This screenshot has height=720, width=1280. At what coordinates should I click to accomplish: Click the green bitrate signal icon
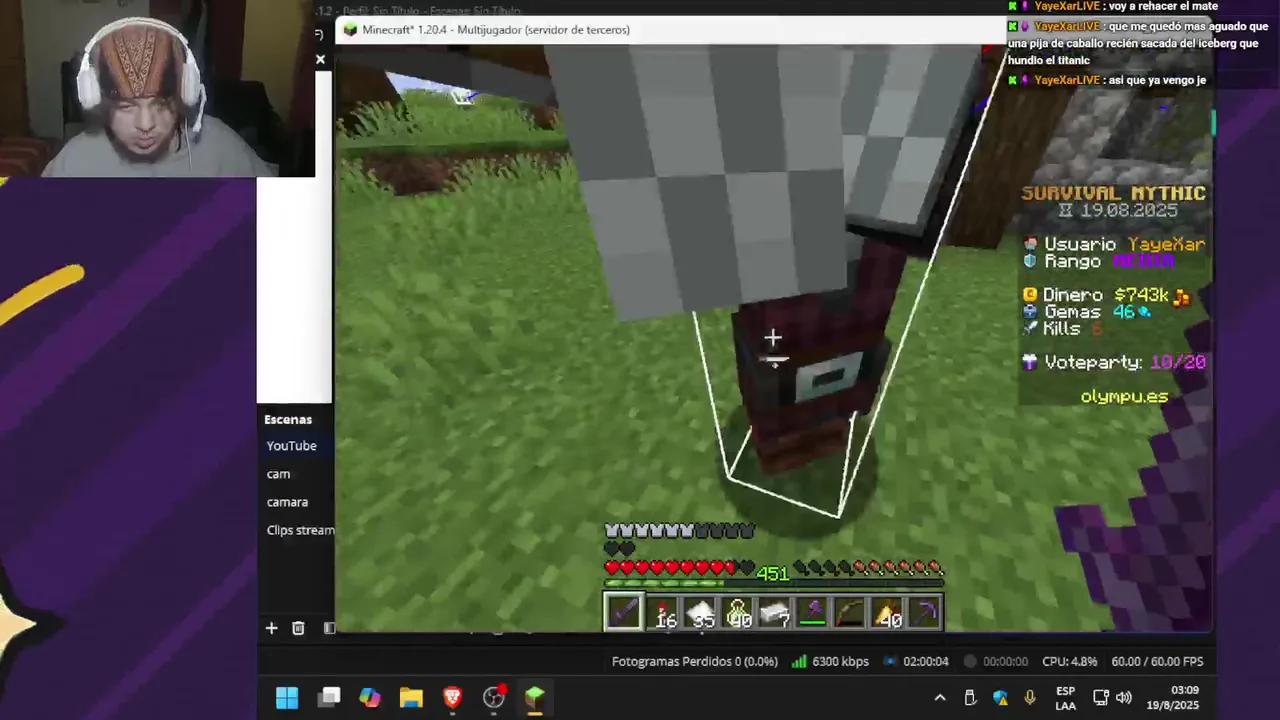(x=799, y=661)
